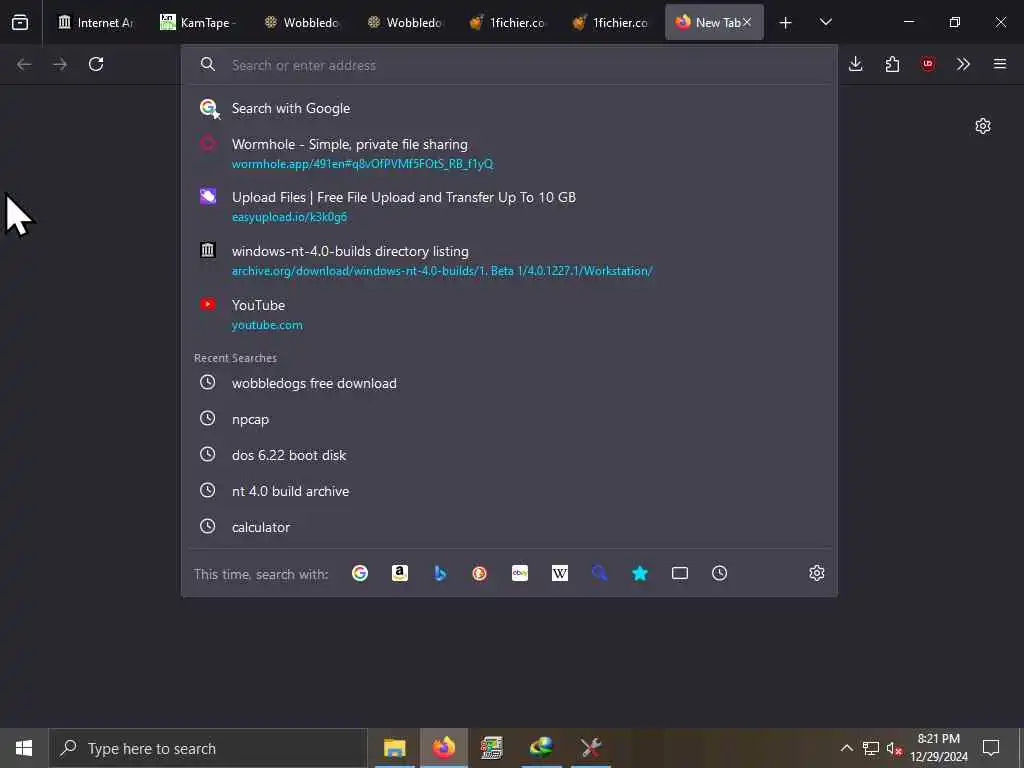Search this time with Google icon

(x=360, y=573)
